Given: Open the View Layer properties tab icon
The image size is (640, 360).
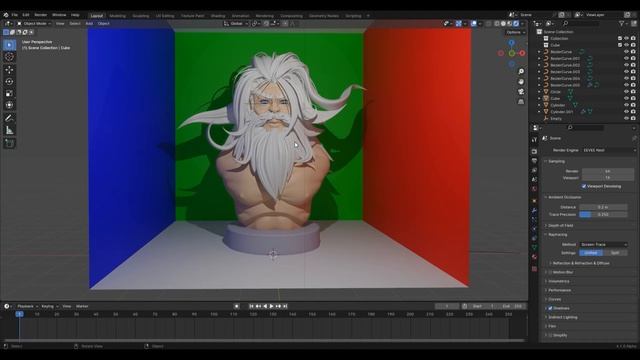Looking at the screenshot, I should pyautogui.click(x=534, y=170).
